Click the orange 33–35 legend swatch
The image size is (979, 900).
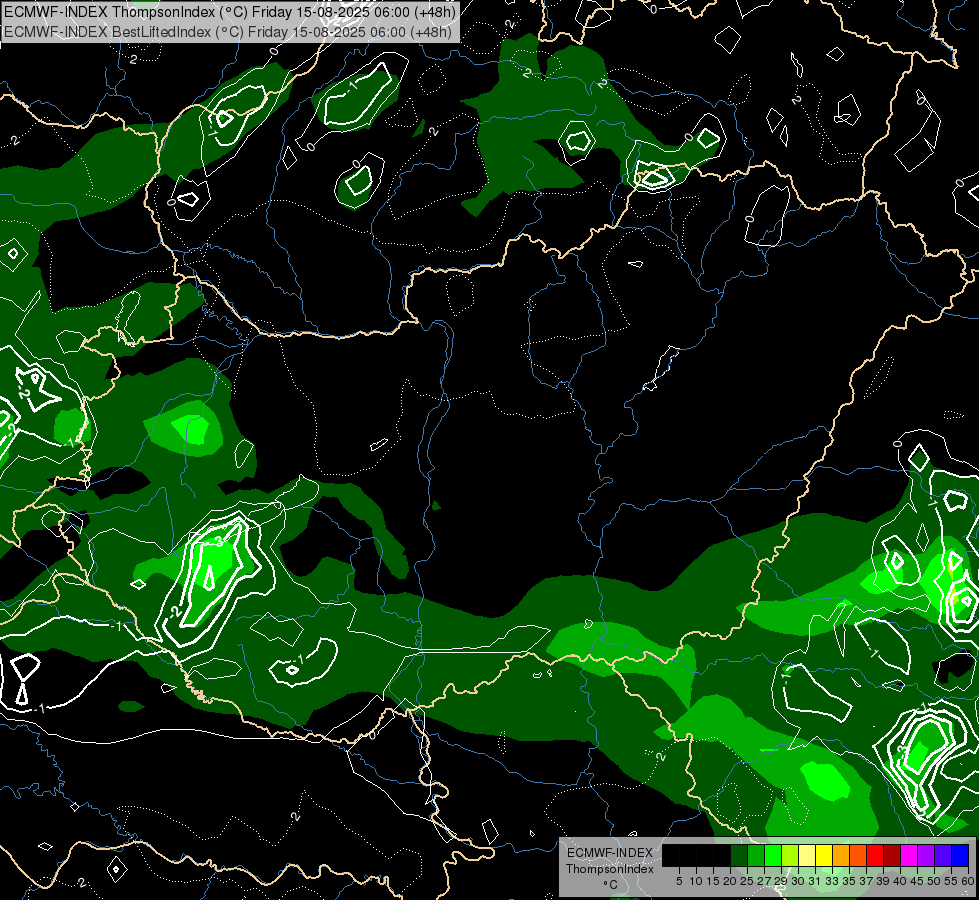(x=841, y=855)
